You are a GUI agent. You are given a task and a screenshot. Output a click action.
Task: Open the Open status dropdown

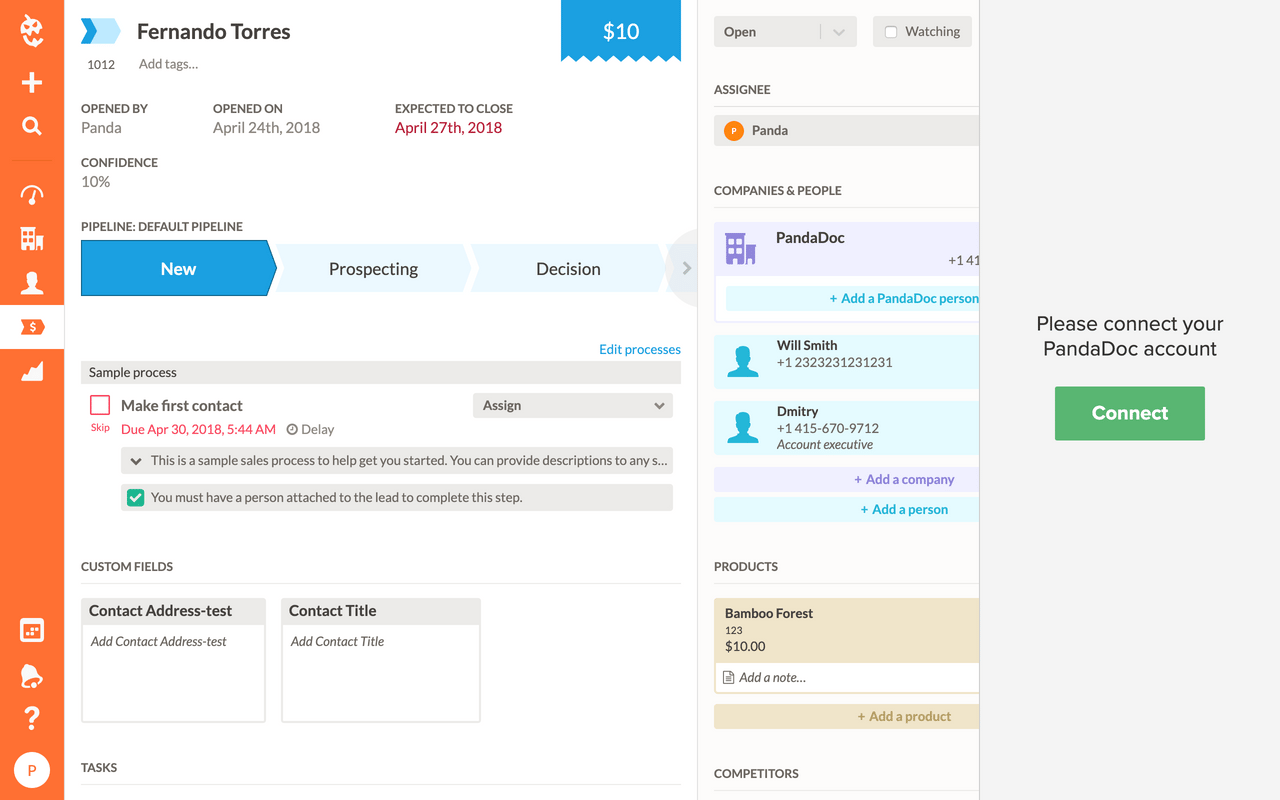785,32
